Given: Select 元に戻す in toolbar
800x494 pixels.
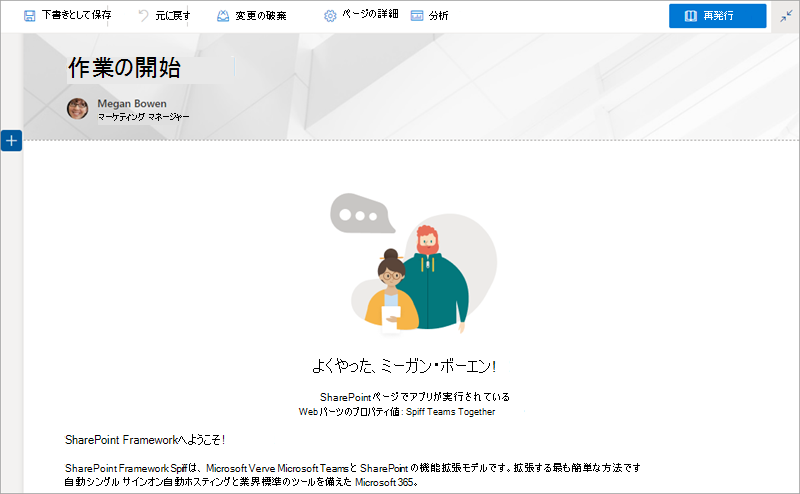Looking at the screenshot, I should coord(173,16).
